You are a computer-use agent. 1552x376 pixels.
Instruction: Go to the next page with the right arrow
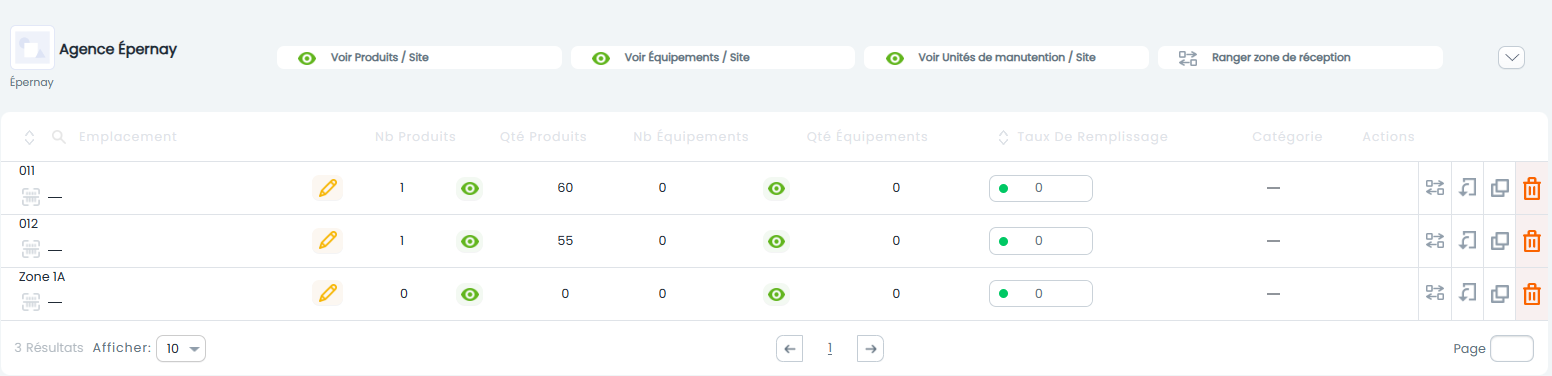point(871,349)
